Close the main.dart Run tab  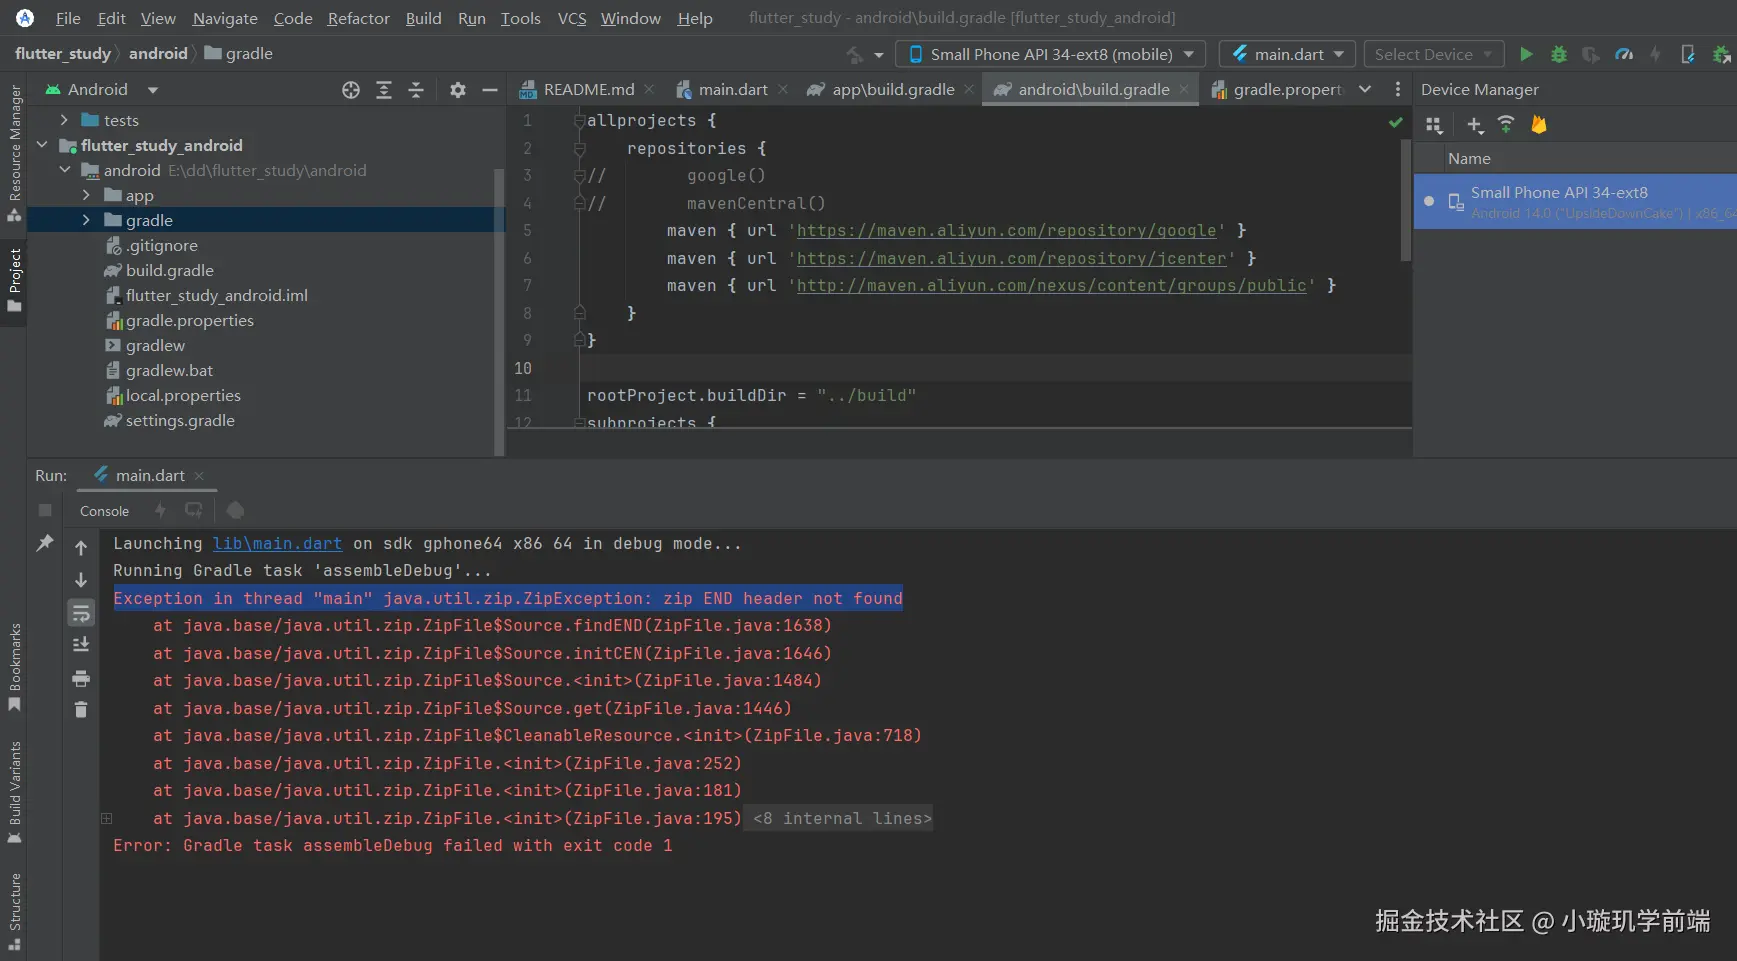pyautogui.click(x=199, y=476)
